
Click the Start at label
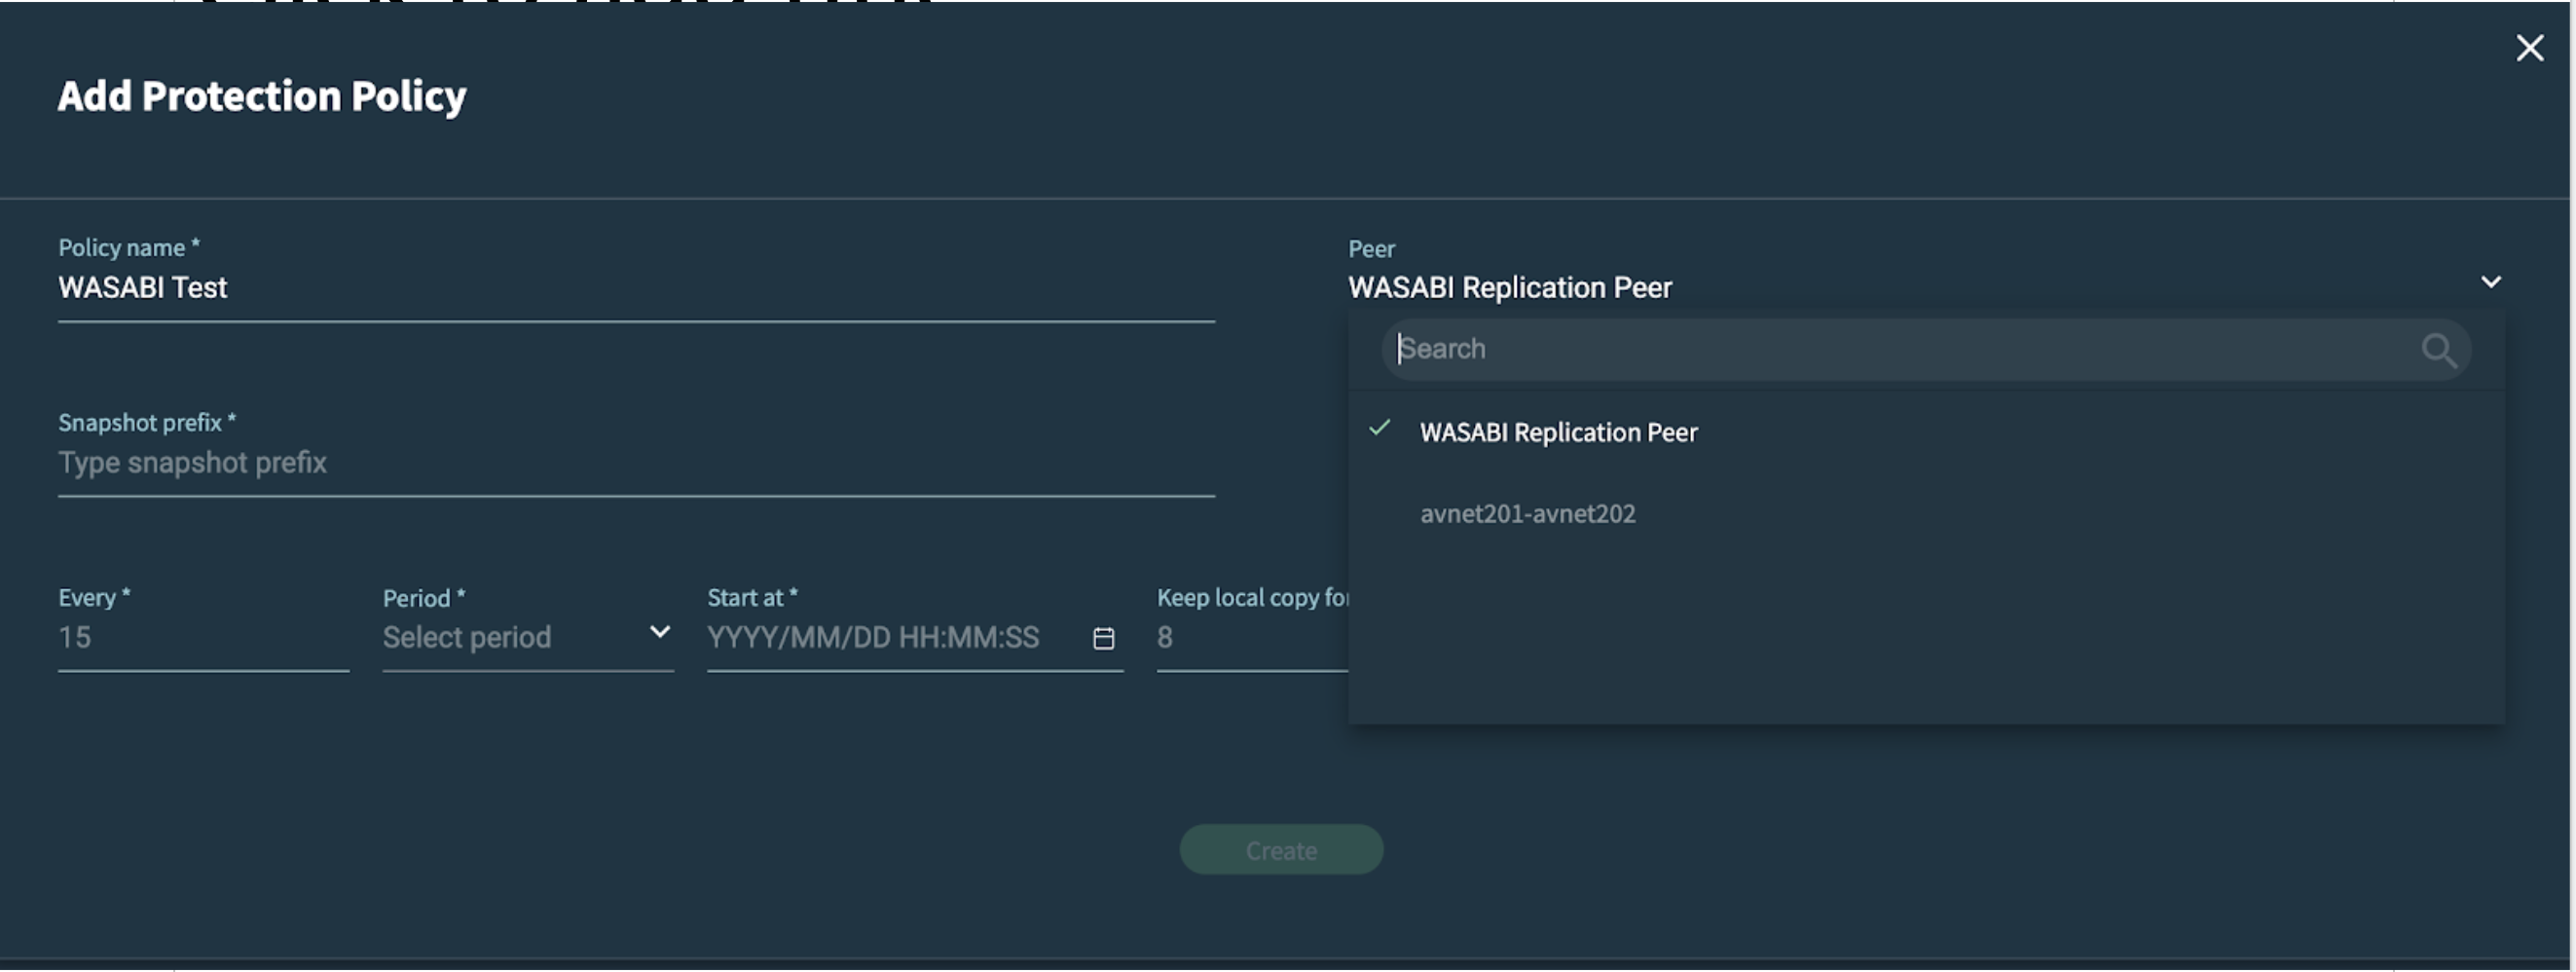[752, 598]
